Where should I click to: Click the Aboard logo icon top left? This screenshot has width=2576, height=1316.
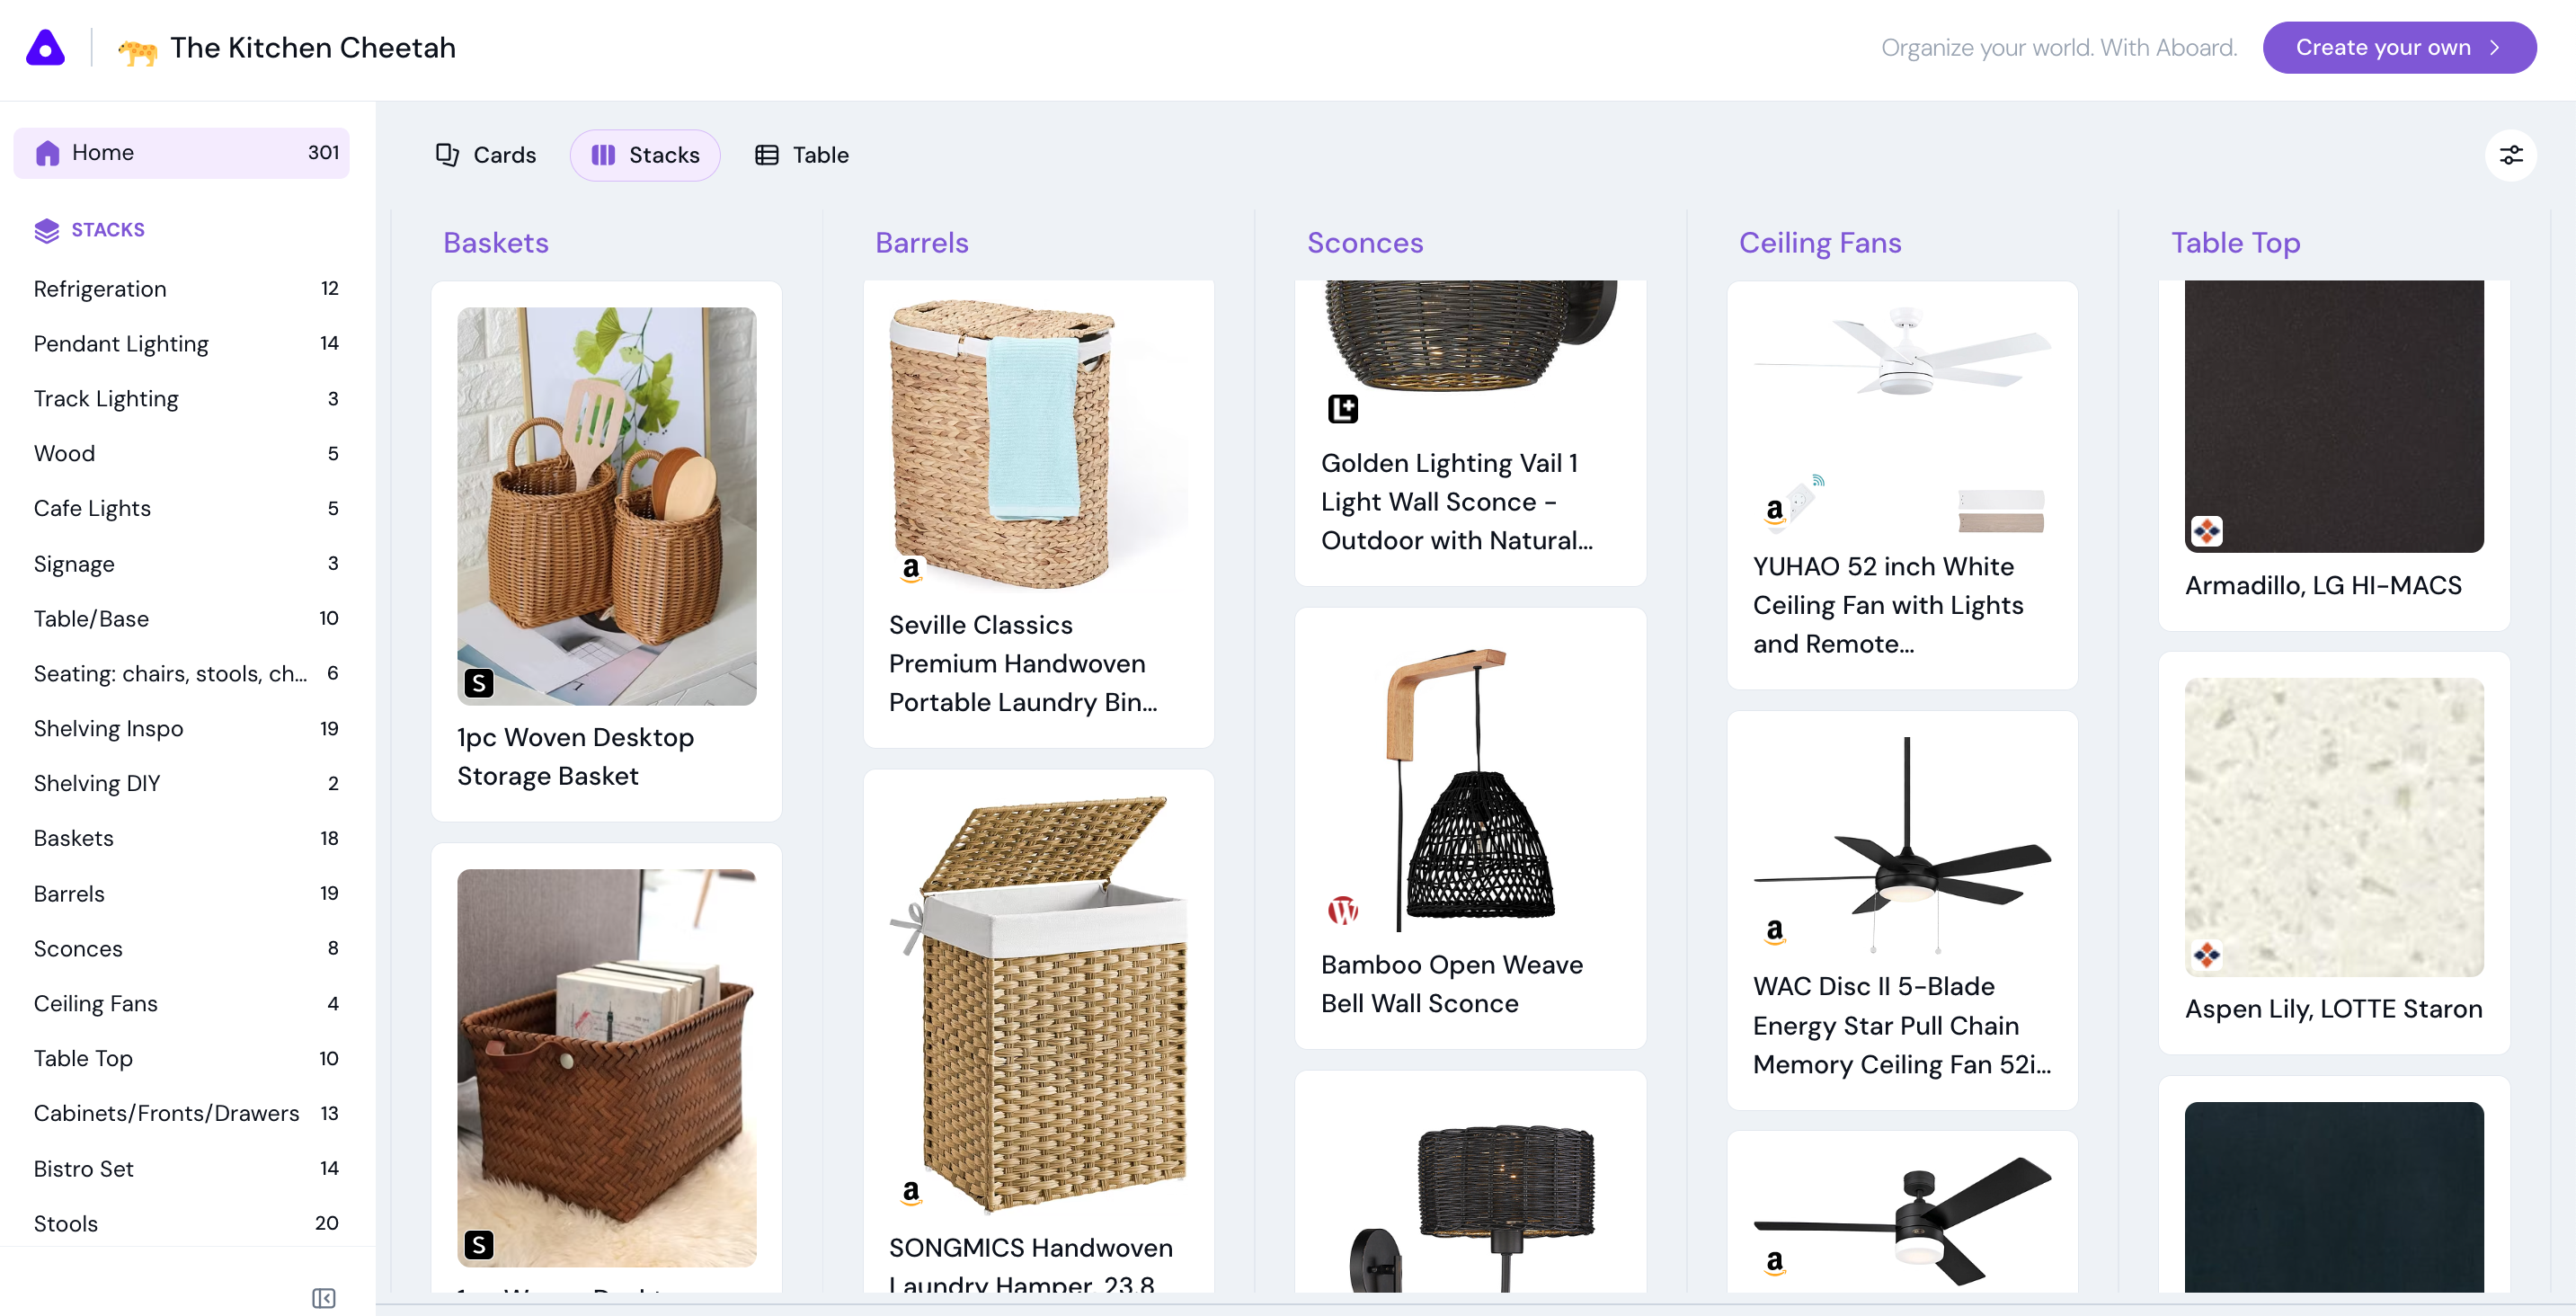click(45, 45)
